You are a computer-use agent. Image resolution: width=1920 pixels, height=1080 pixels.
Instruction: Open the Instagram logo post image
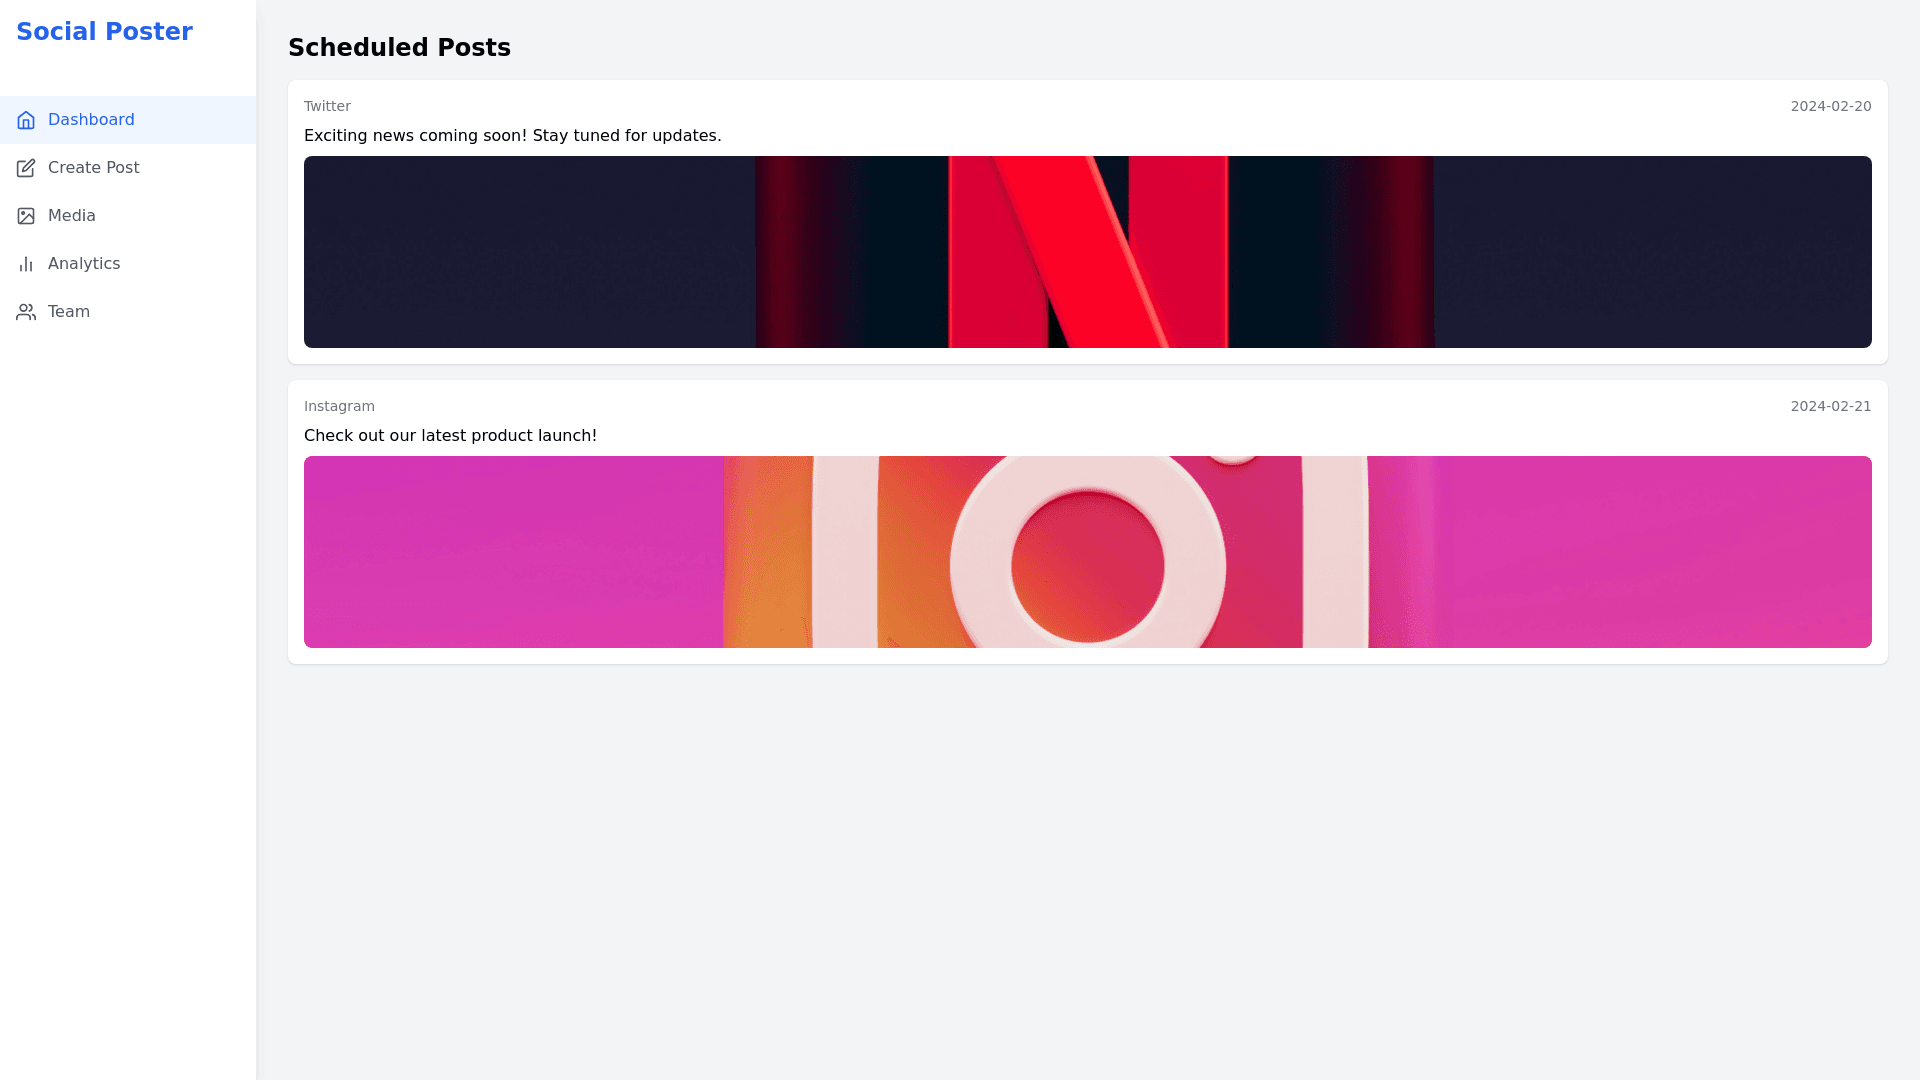1088,552
